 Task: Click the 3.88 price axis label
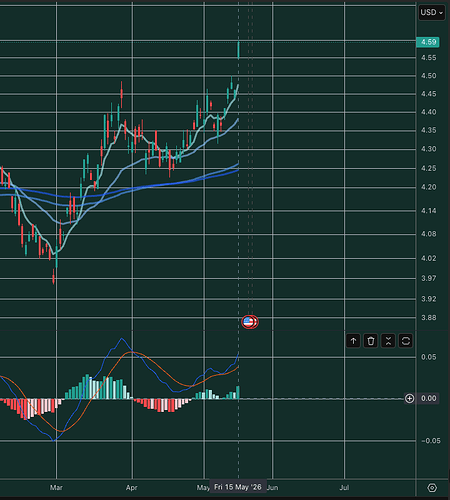click(x=428, y=318)
